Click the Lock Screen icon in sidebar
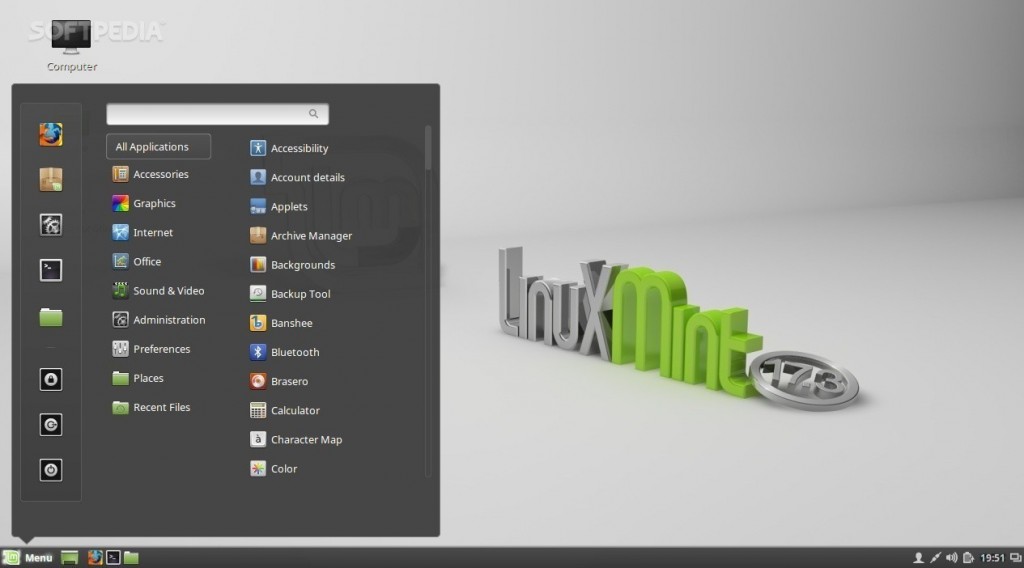Screen dimensions: 1024x568 click(x=51, y=379)
